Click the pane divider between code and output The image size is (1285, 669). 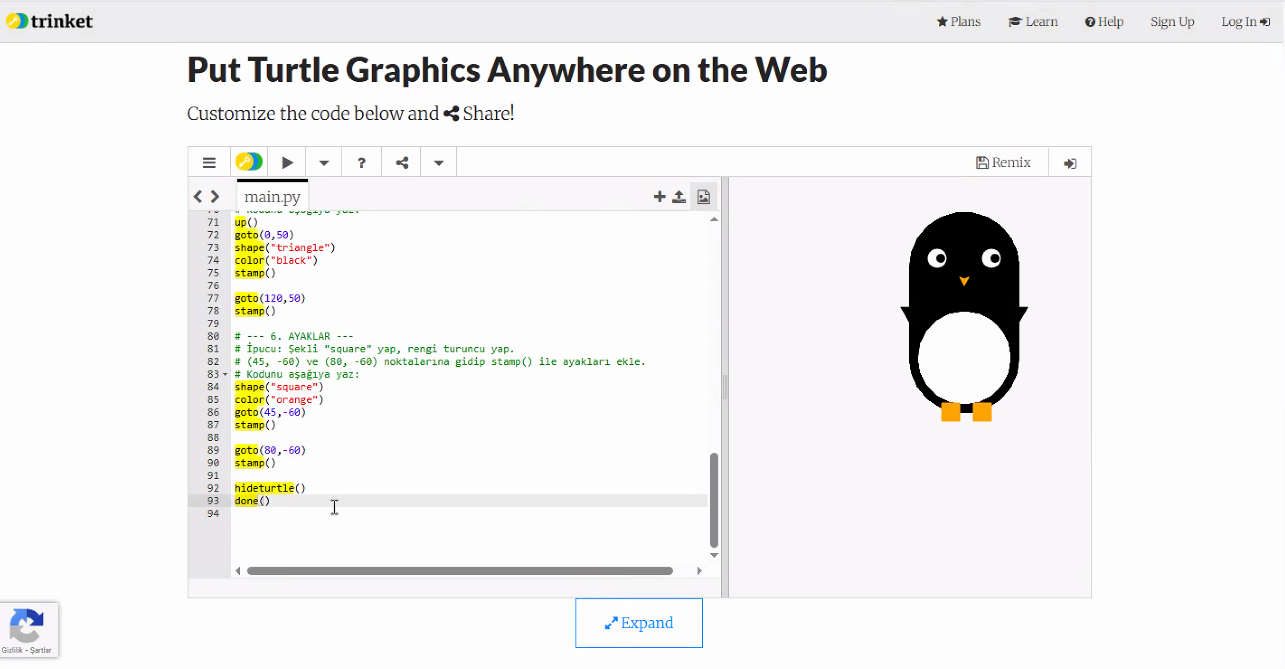pyautogui.click(x=725, y=388)
